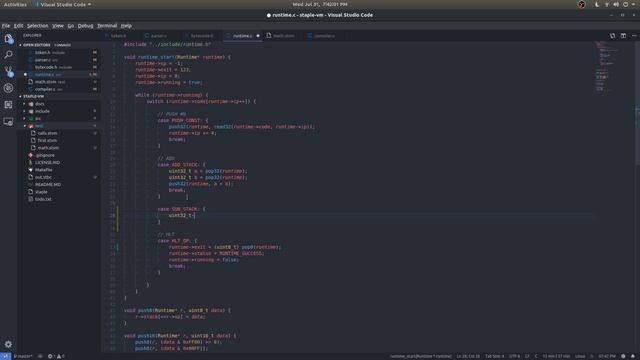Open the Remote Explorer view in activity bar

(x=8, y=121)
